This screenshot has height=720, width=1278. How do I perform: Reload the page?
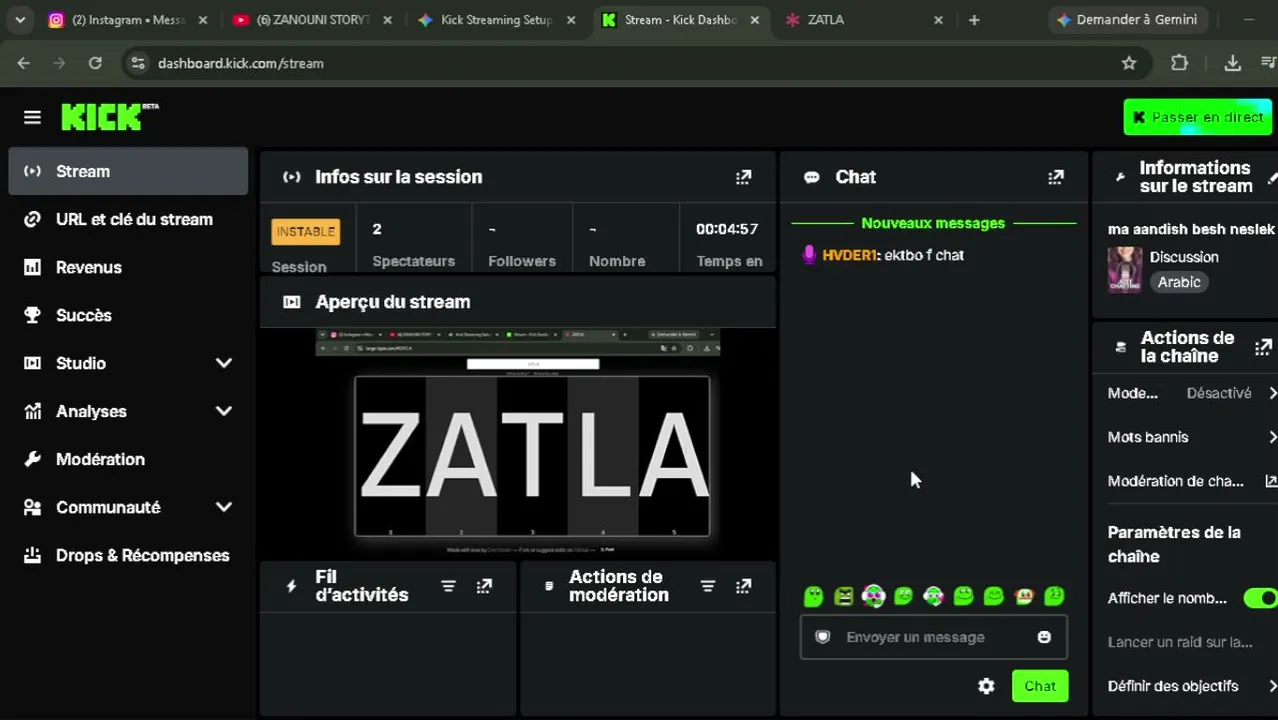[x=95, y=63]
